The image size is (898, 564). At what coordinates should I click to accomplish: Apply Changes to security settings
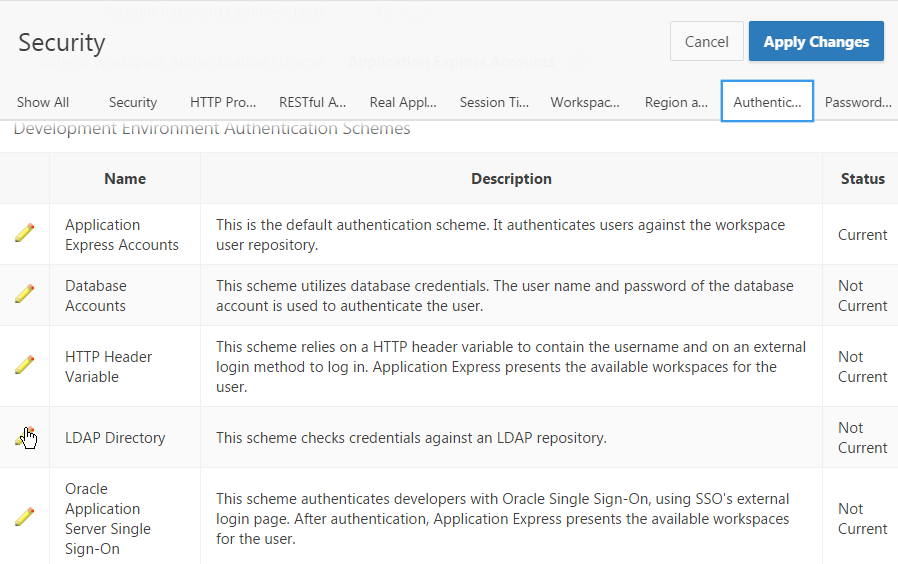(x=816, y=41)
